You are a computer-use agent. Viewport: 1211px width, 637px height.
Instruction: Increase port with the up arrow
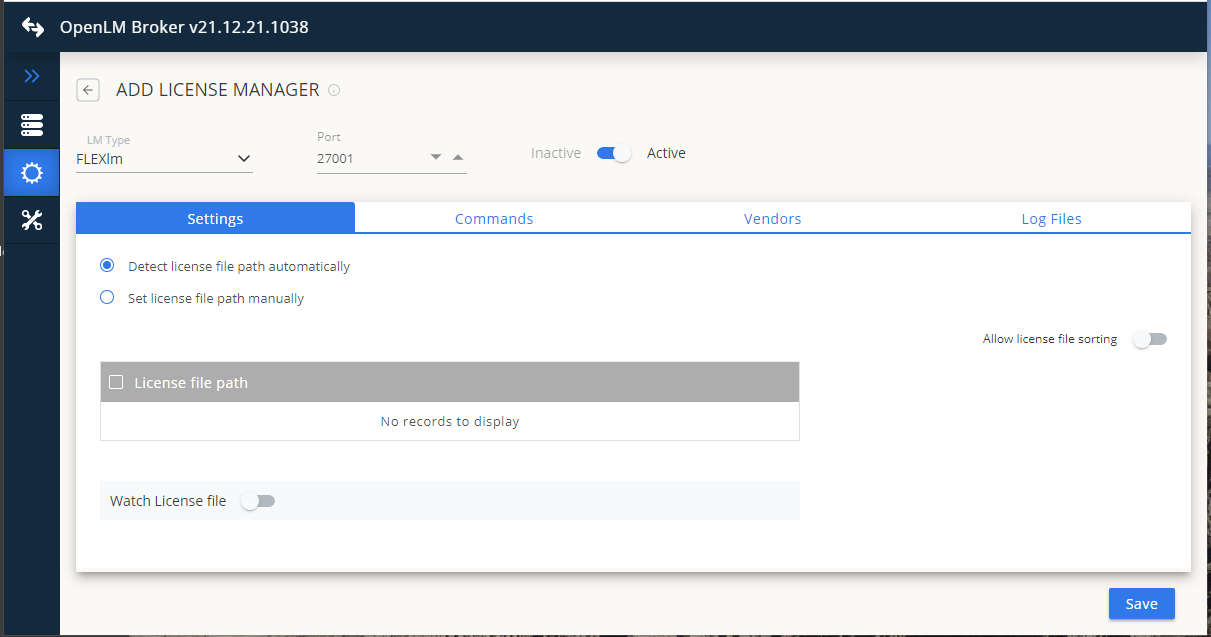point(457,157)
